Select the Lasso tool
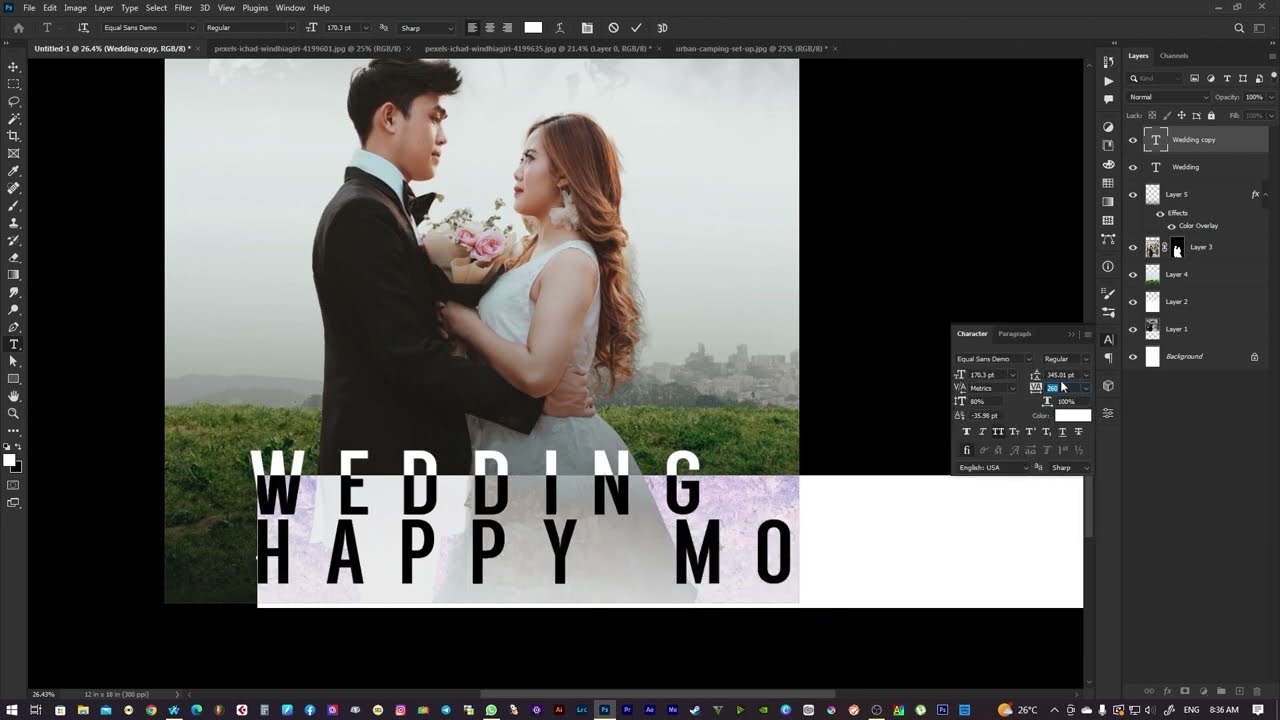 [x=13, y=101]
